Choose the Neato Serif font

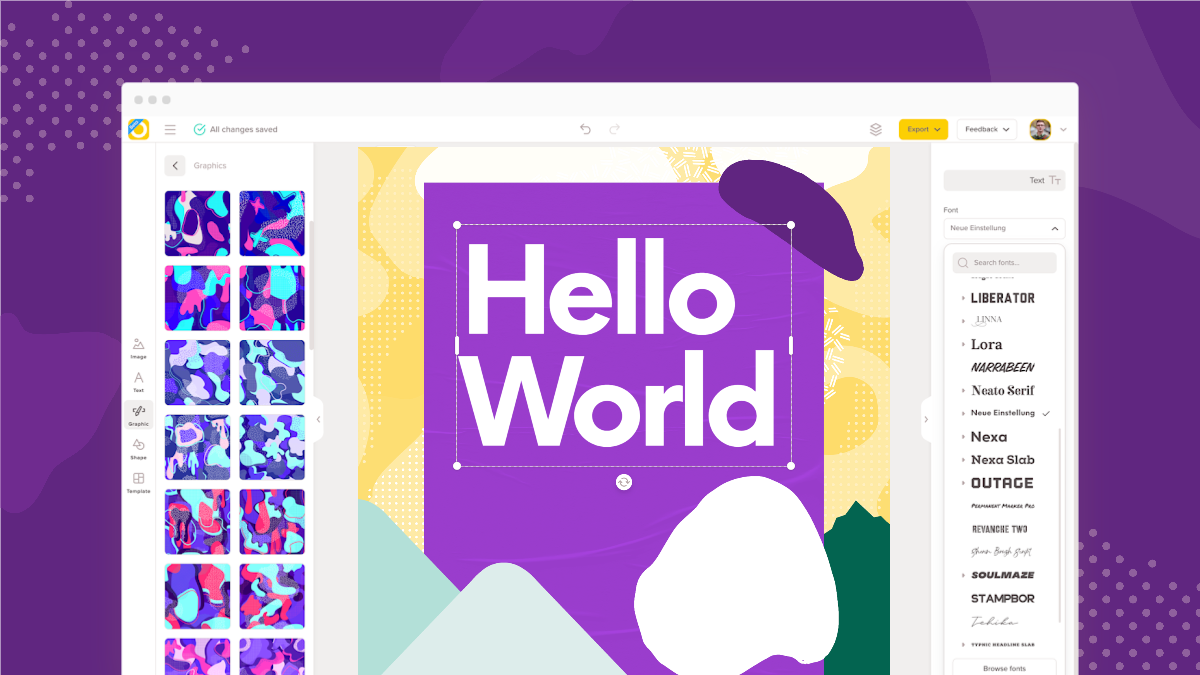point(1003,390)
